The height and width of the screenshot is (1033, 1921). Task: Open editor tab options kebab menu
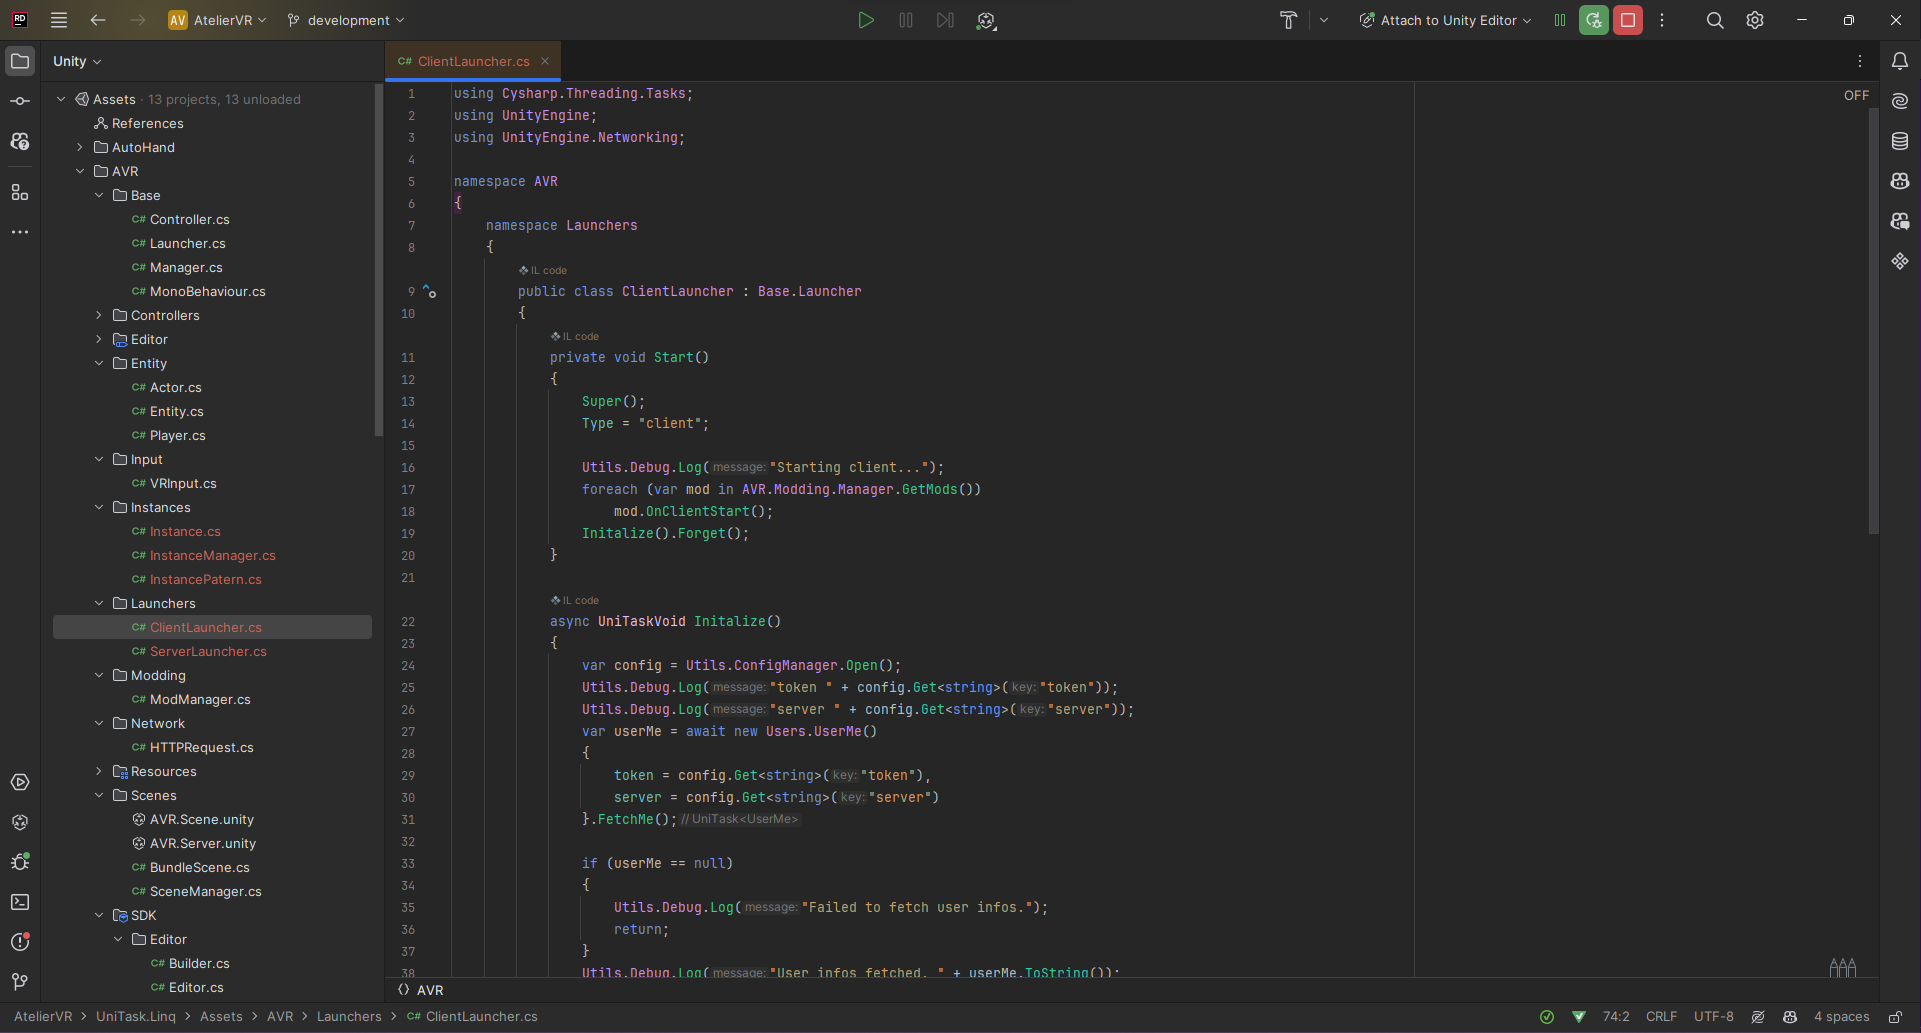1860,61
